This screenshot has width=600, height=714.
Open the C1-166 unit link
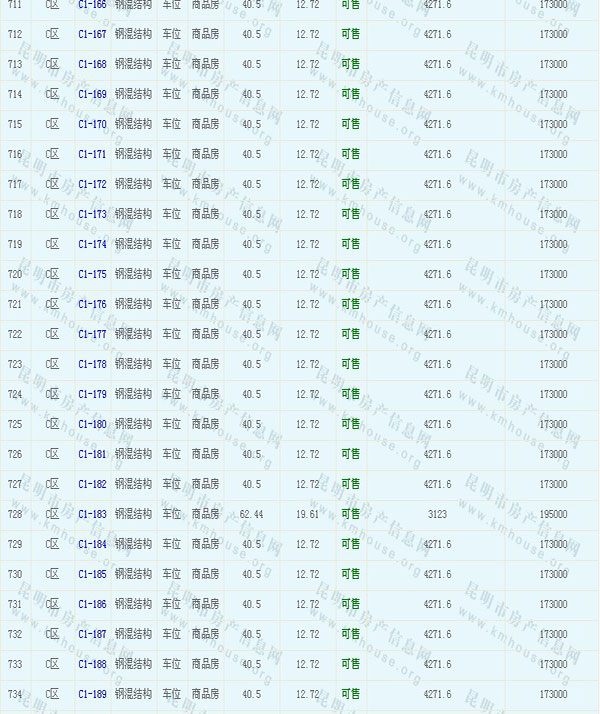point(92,5)
